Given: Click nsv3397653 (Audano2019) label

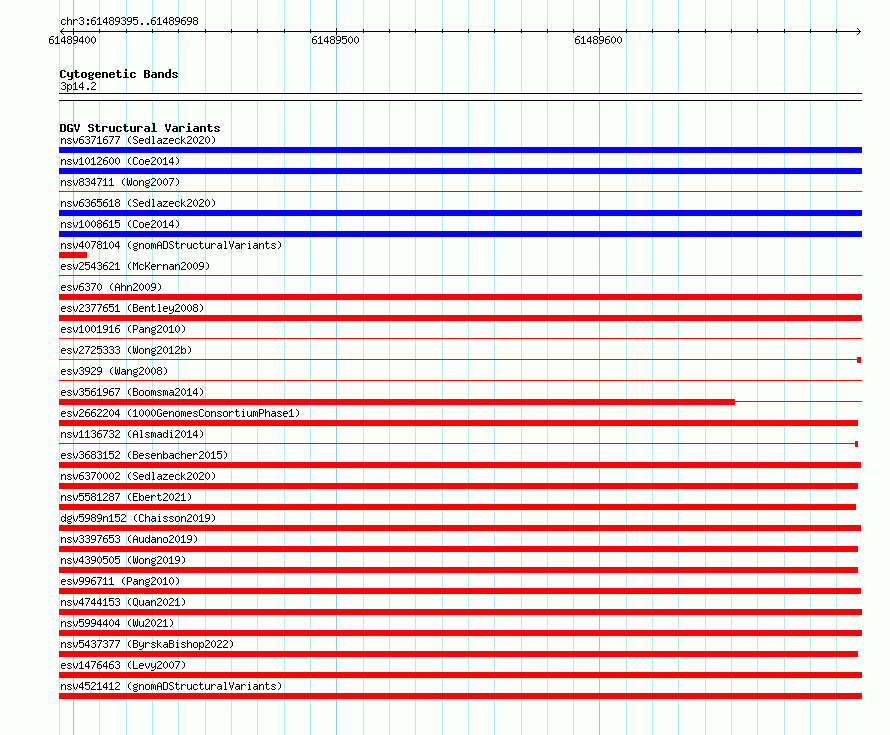Looking at the screenshot, I should click(x=129, y=539).
